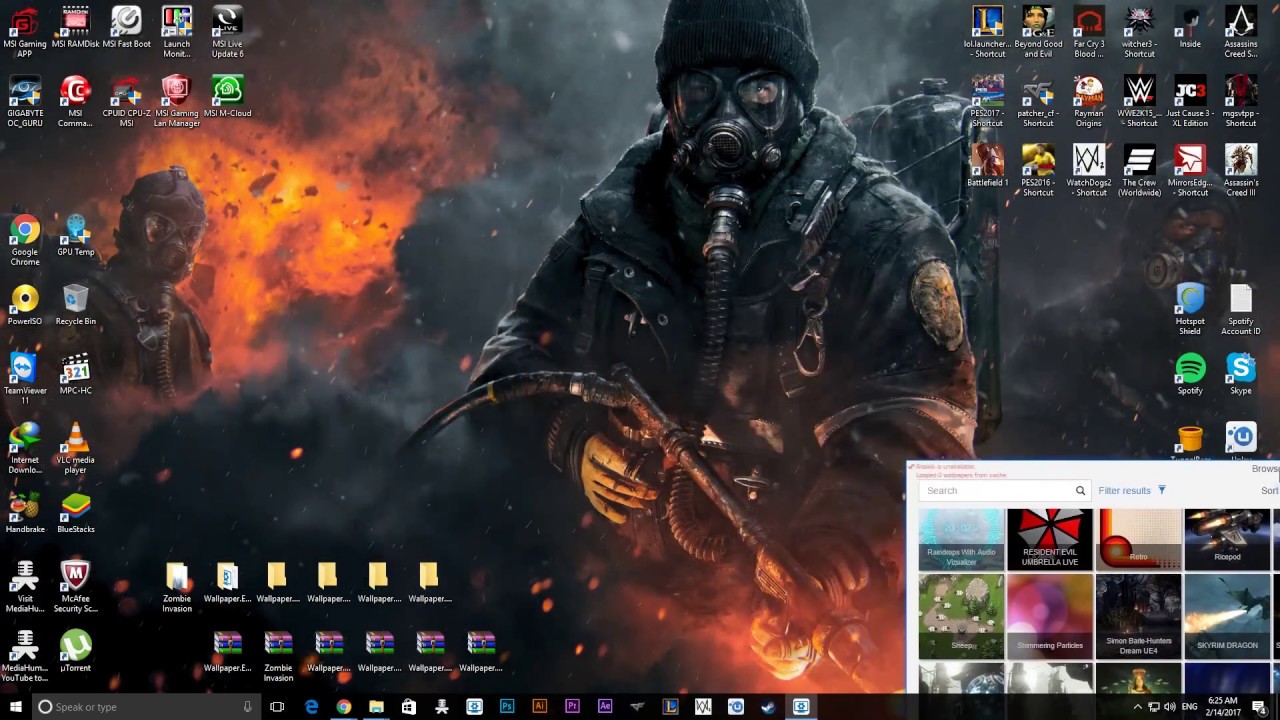
Task: Open PowerISO desktop icon
Action: pos(25,305)
